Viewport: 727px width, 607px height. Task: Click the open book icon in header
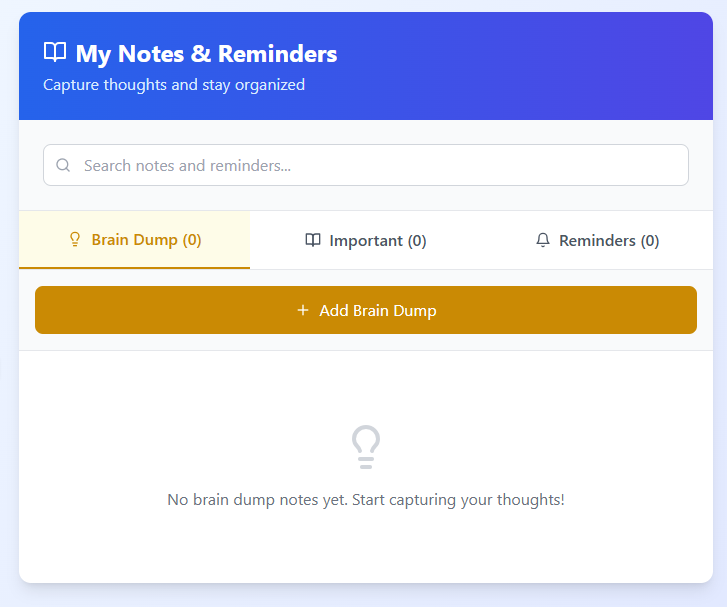55,53
